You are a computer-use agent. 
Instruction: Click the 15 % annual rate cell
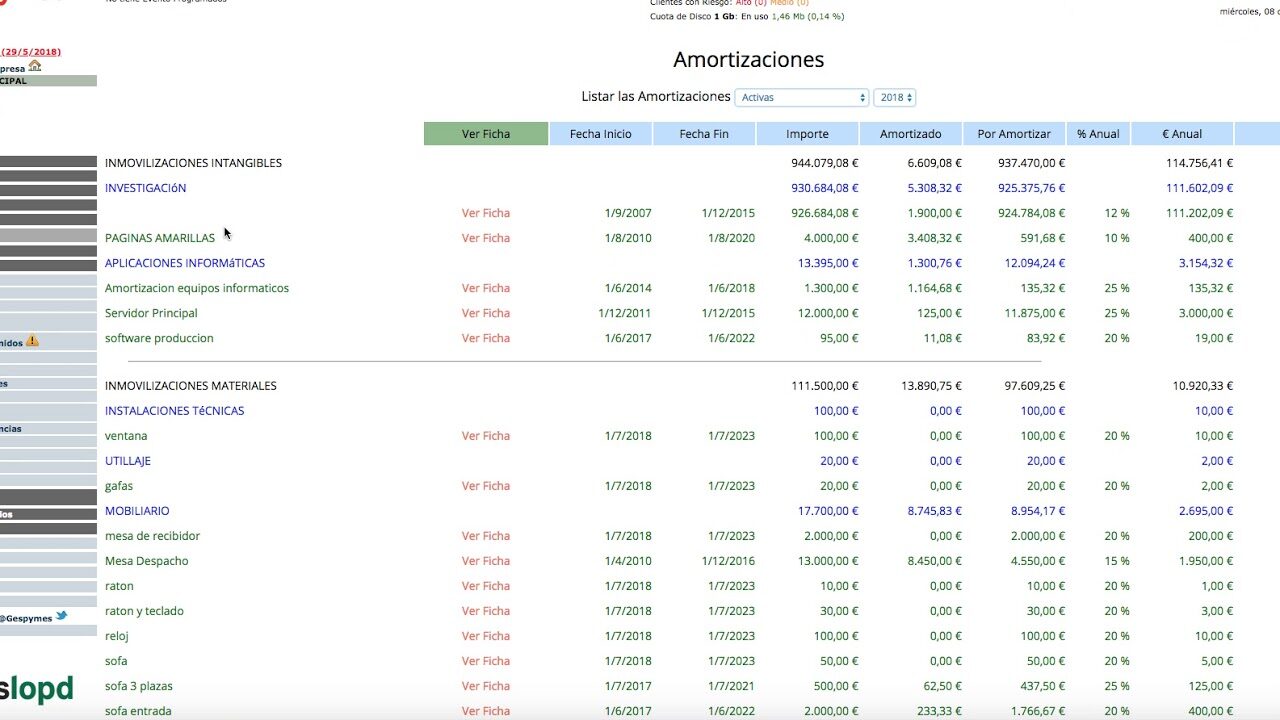[1117, 561]
